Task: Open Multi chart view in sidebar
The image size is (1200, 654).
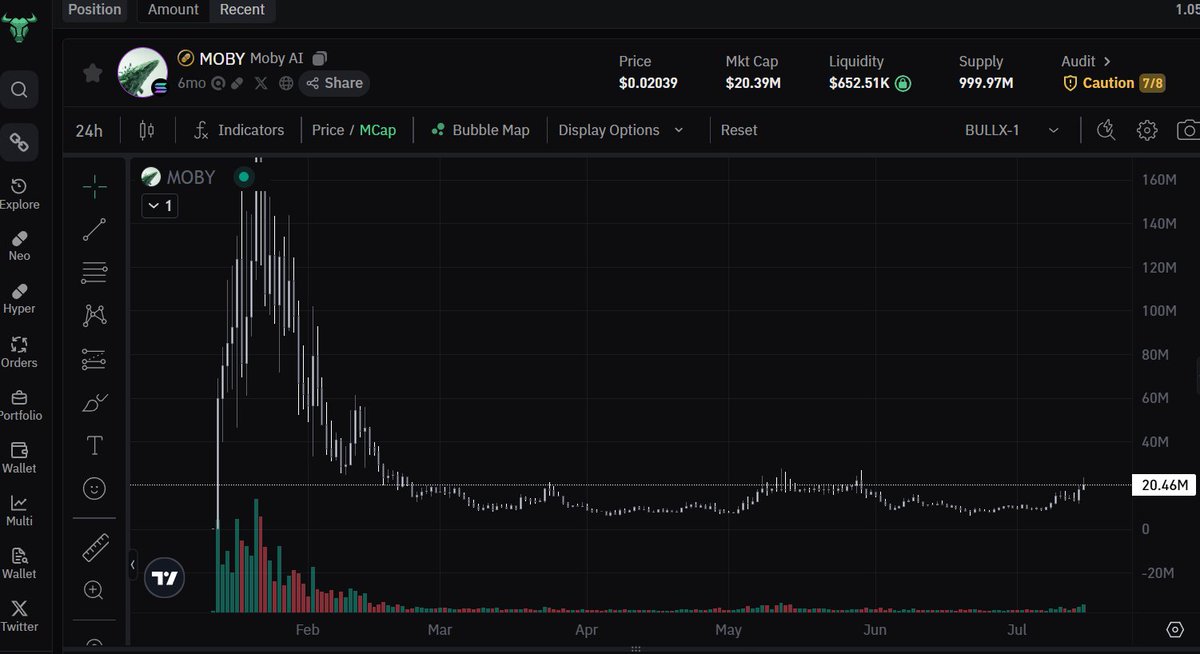Action: (x=19, y=511)
